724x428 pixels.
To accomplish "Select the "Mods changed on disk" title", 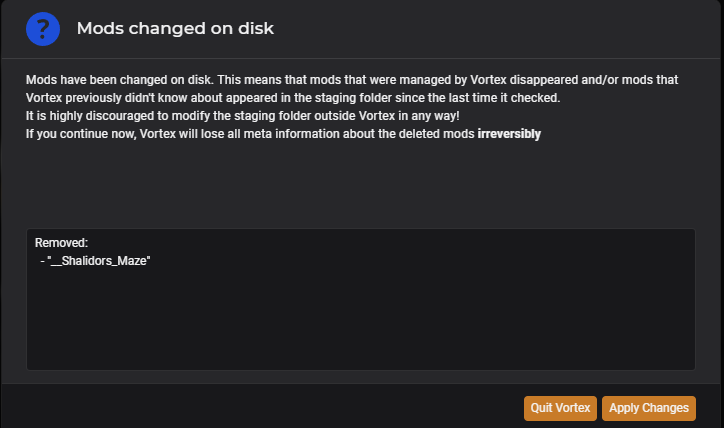I will click(x=175, y=29).
